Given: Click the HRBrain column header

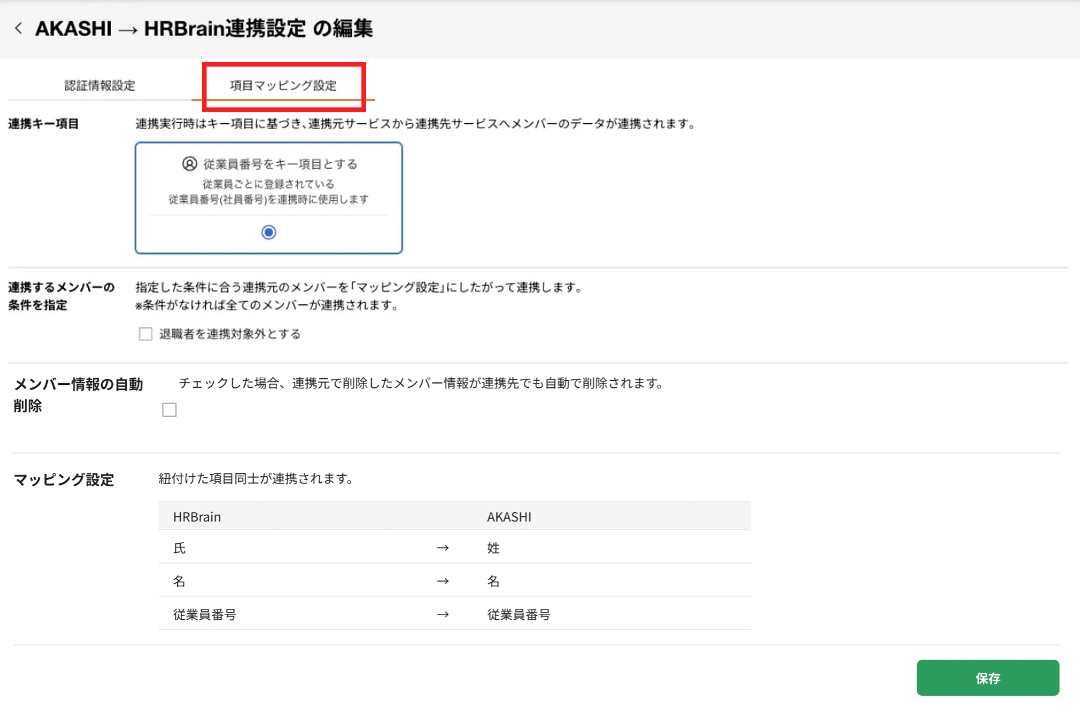Looking at the screenshot, I should [197, 516].
